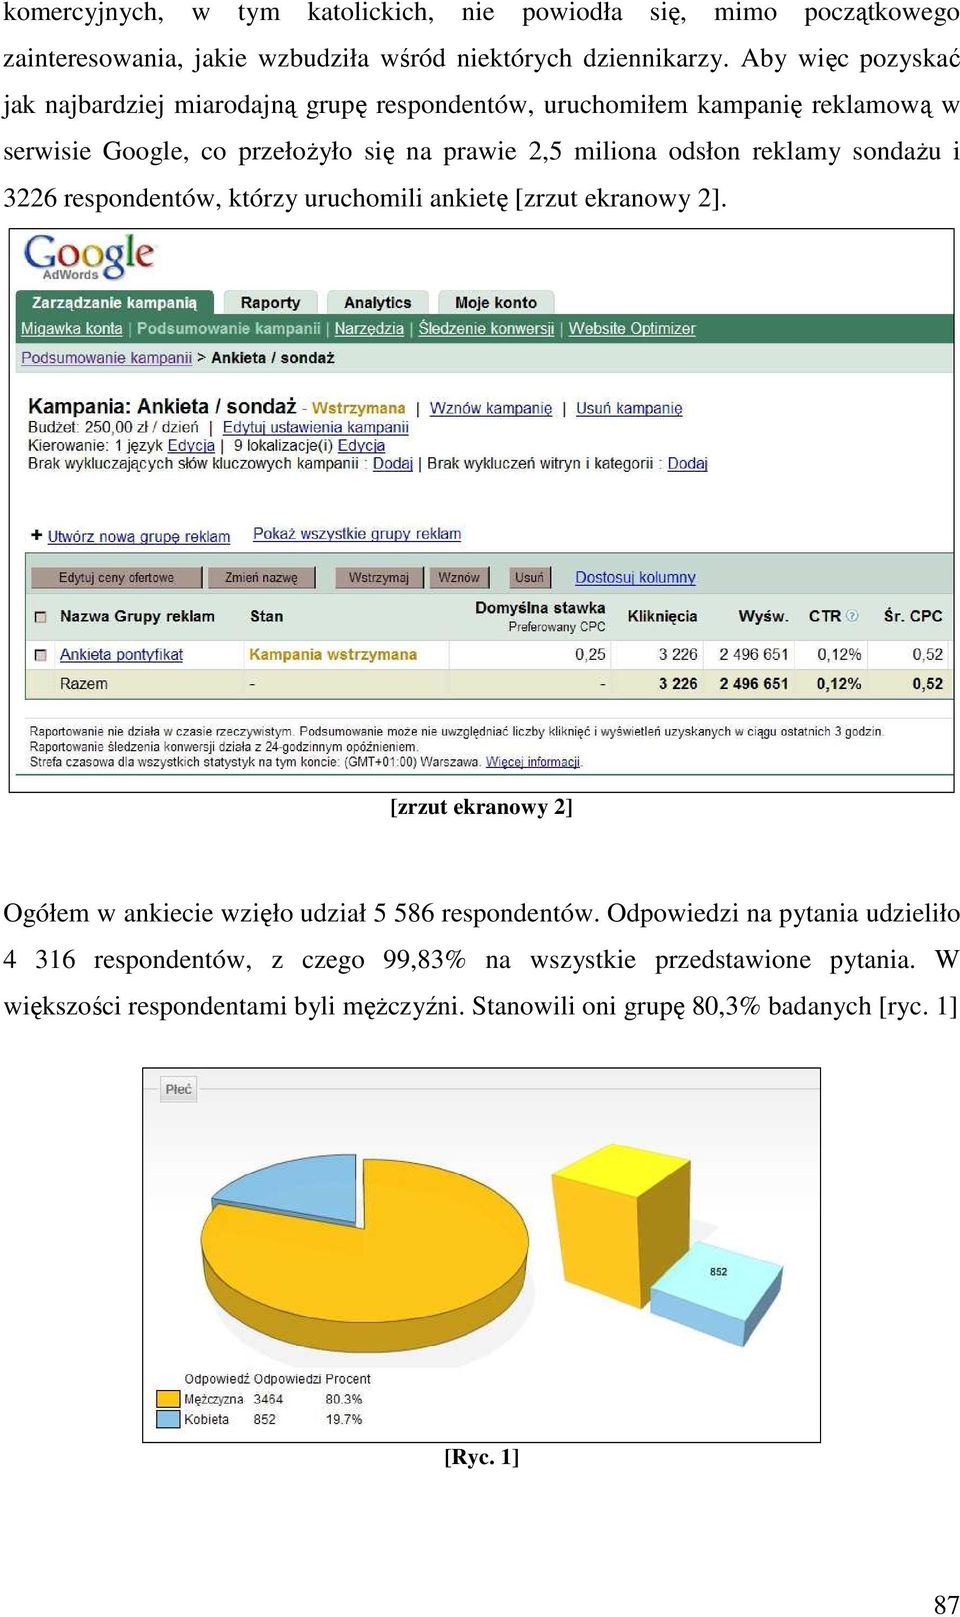This screenshot has width=960, height=1617.
Task: Click the Stan column header
Action: (266, 616)
